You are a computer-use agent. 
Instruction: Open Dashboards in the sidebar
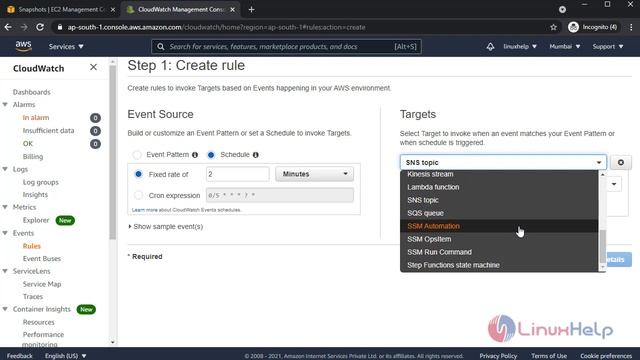click(31, 92)
